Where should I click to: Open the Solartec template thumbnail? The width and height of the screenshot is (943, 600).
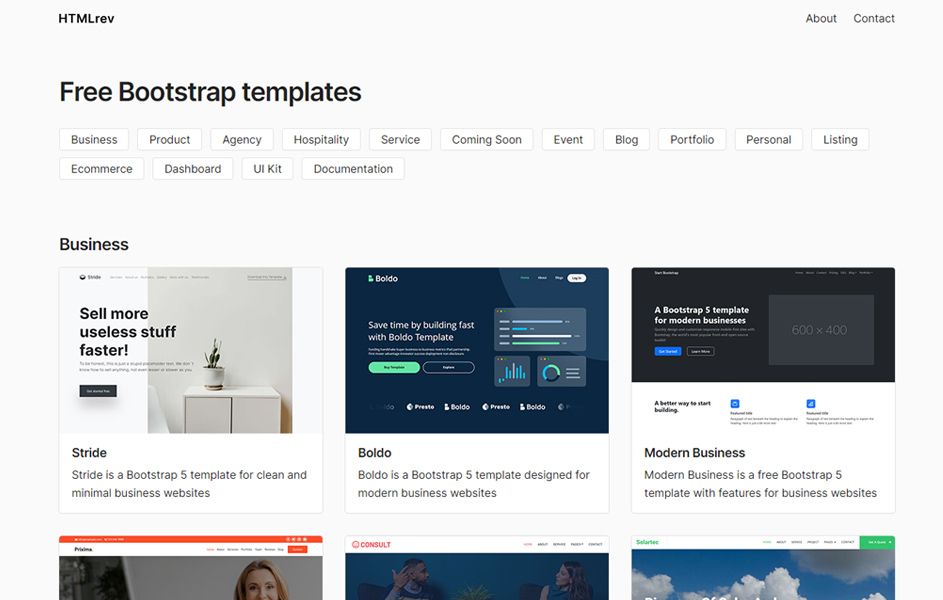click(763, 568)
